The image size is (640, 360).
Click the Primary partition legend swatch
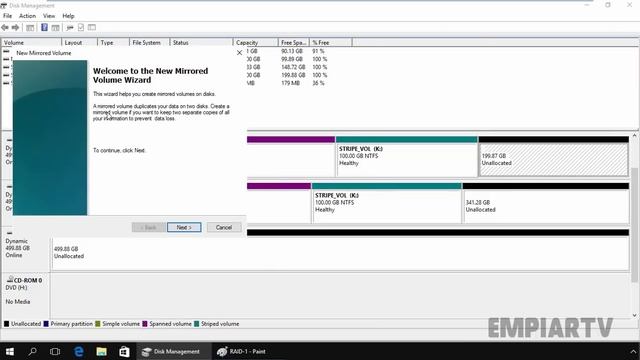point(46,324)
